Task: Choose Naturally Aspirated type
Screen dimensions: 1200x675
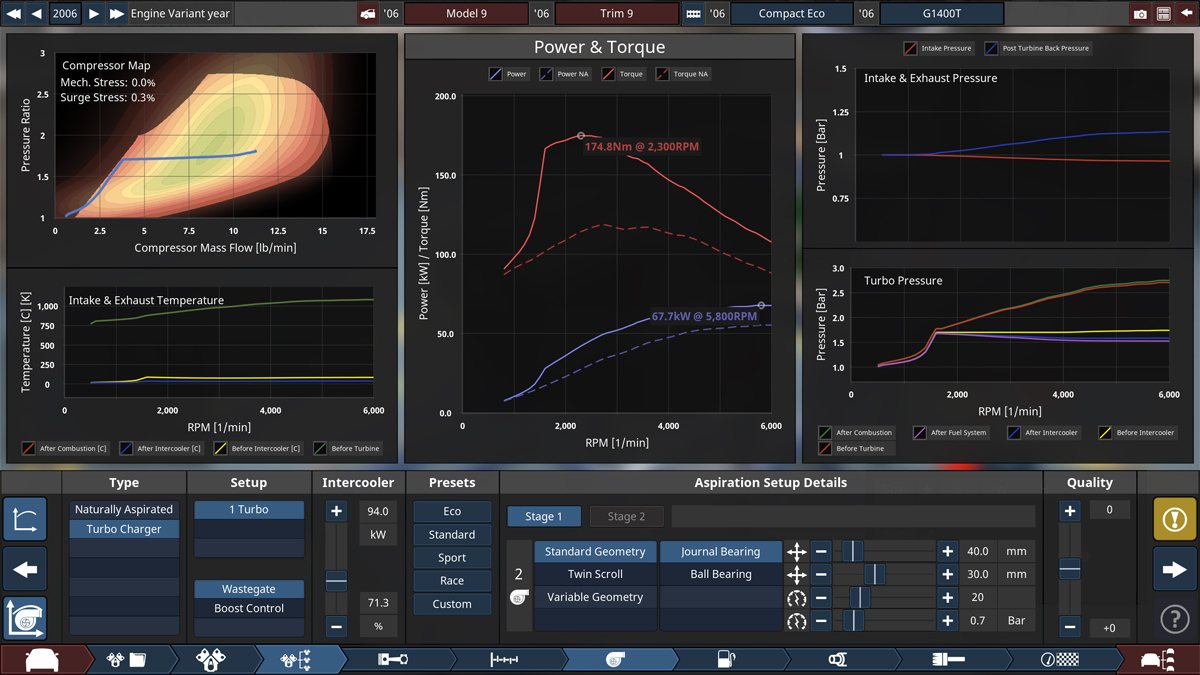Action: (124, 509)
